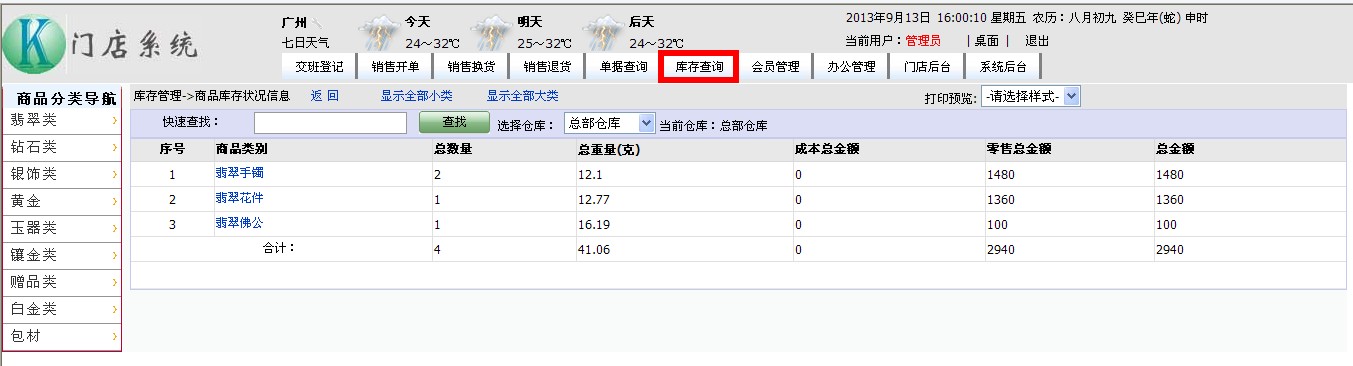1353x366 pixels.
Task: Click the 成本总金额 column header
Action: pyautogui.click(x=828, y=149)
